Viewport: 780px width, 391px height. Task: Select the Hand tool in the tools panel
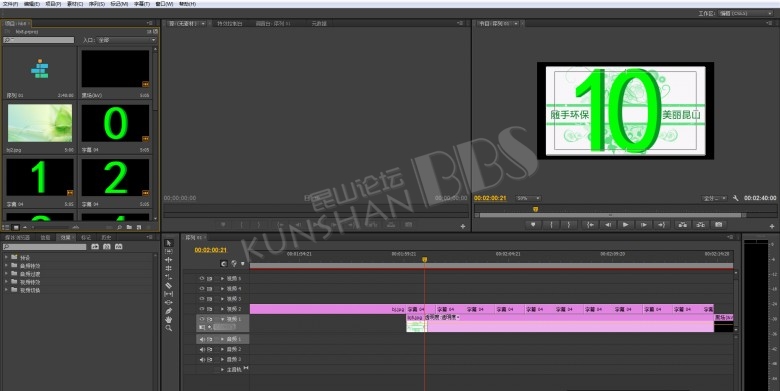[169, 319]
